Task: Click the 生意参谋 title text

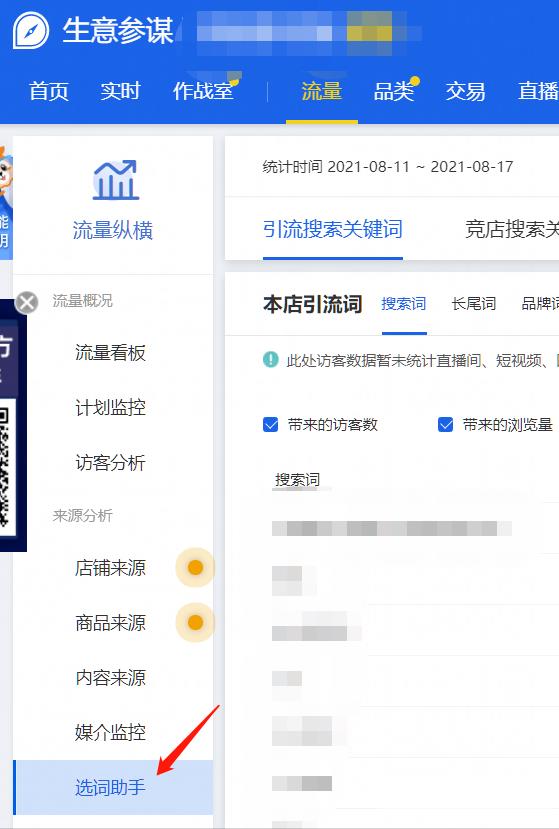Action: pyautogui.click(x=118, y=31)
